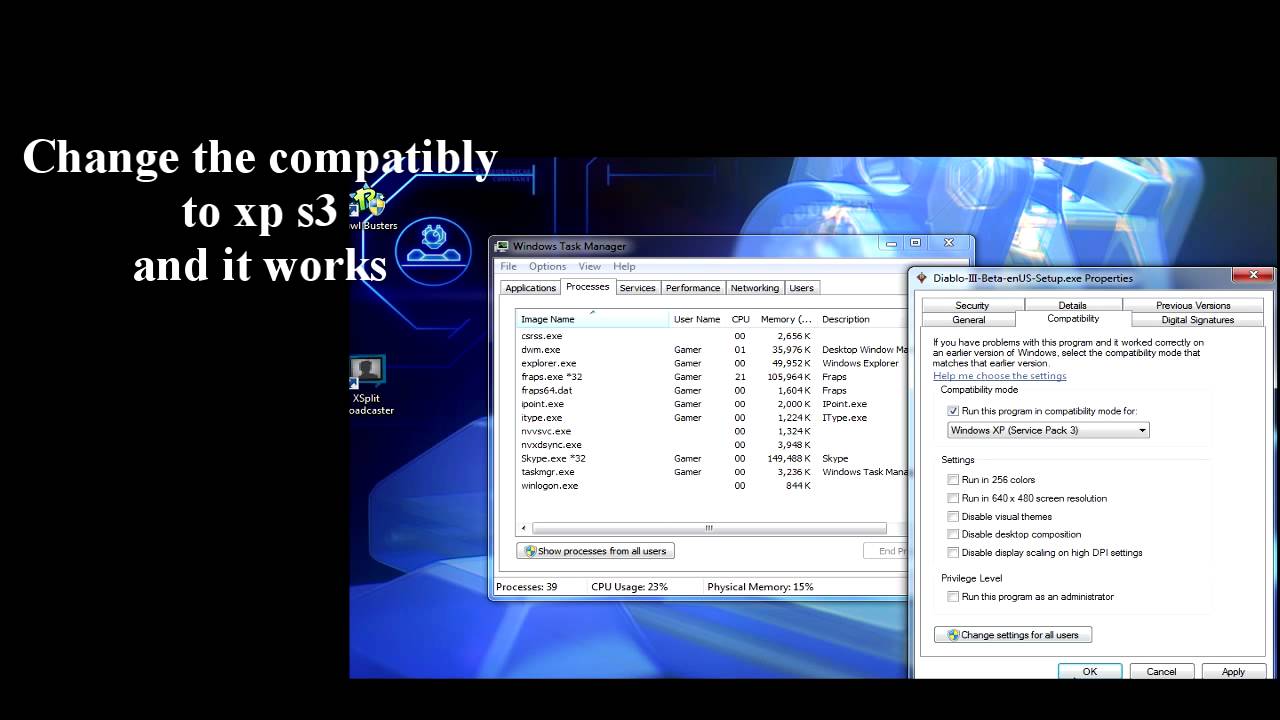Toggle Run in 640 x 480 resolution
Viewport: 1280px width, 720px height.
953,498
